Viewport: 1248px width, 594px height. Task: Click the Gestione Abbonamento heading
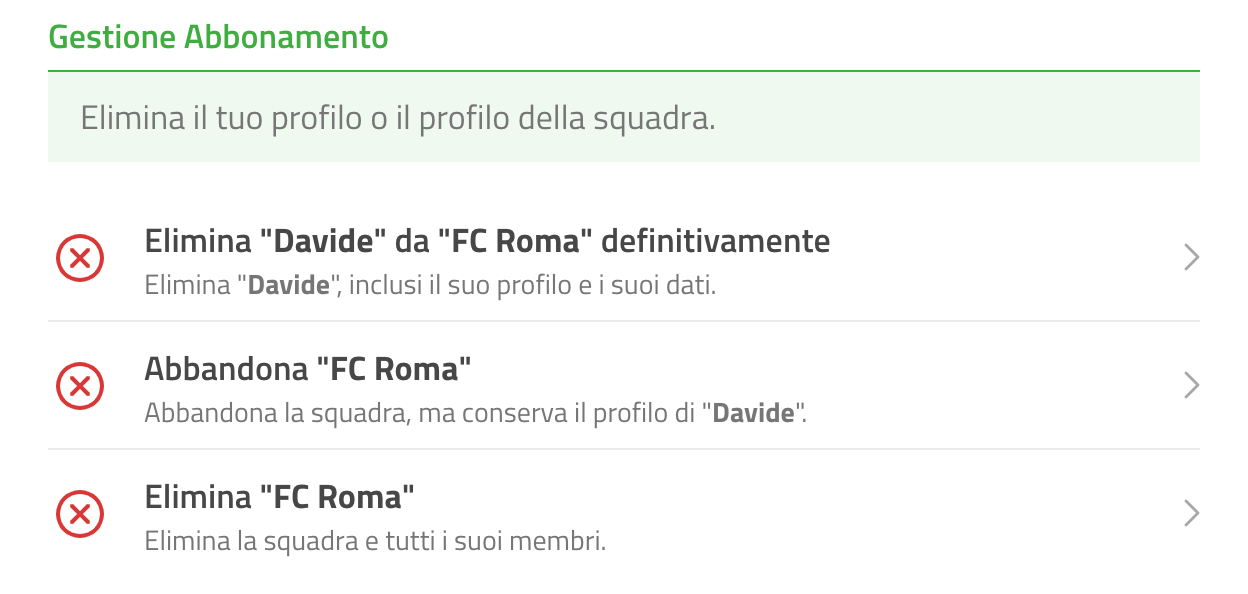tap(218, 38)
